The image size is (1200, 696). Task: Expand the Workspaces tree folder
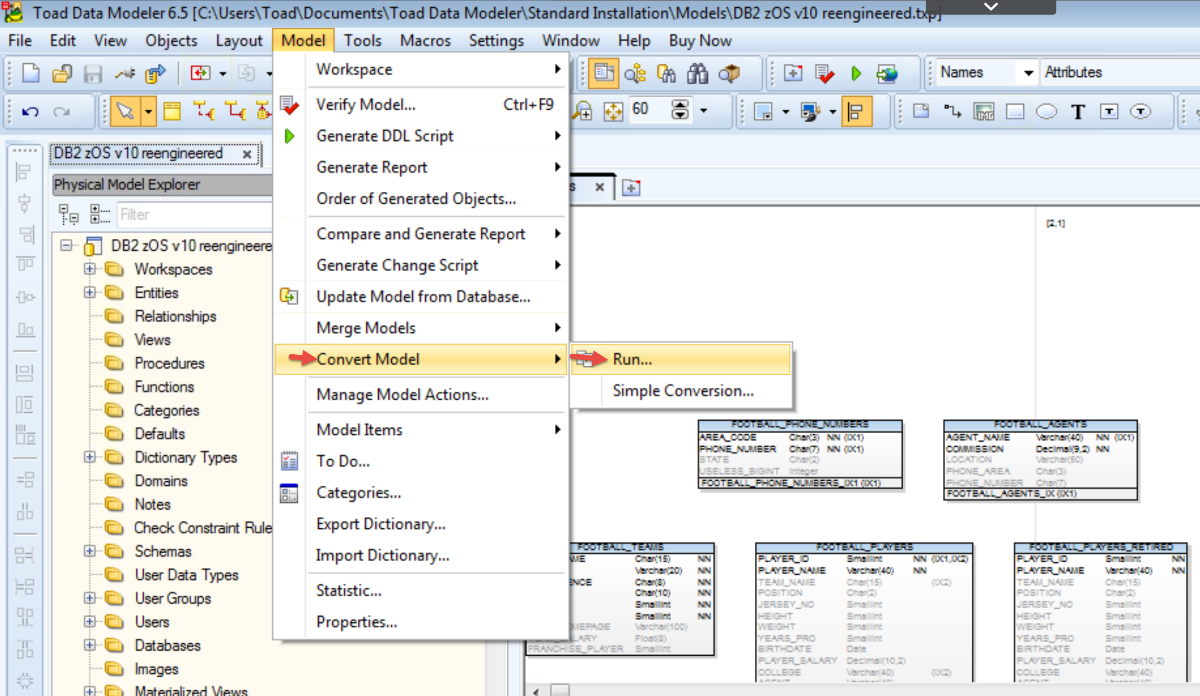pyautogui.click(x=90, y=269)
